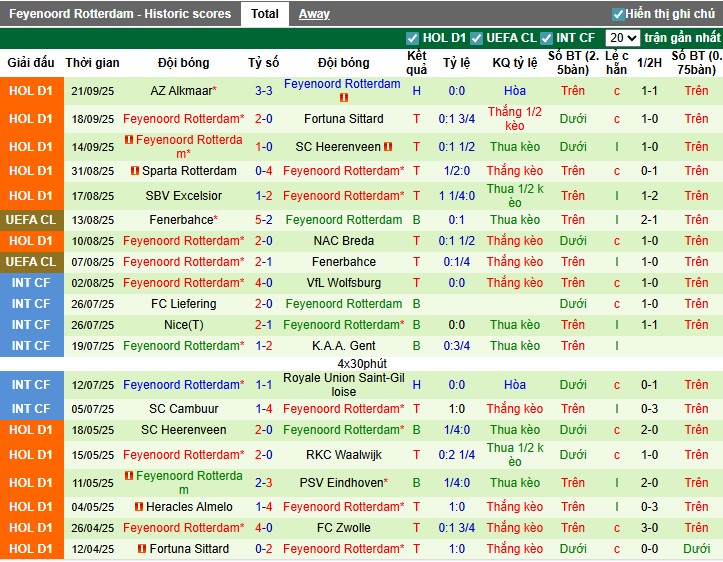Uncheck the UEFA CL league filter
The width and height of the screenshot is (723, 562).
(x=477, y=38)
